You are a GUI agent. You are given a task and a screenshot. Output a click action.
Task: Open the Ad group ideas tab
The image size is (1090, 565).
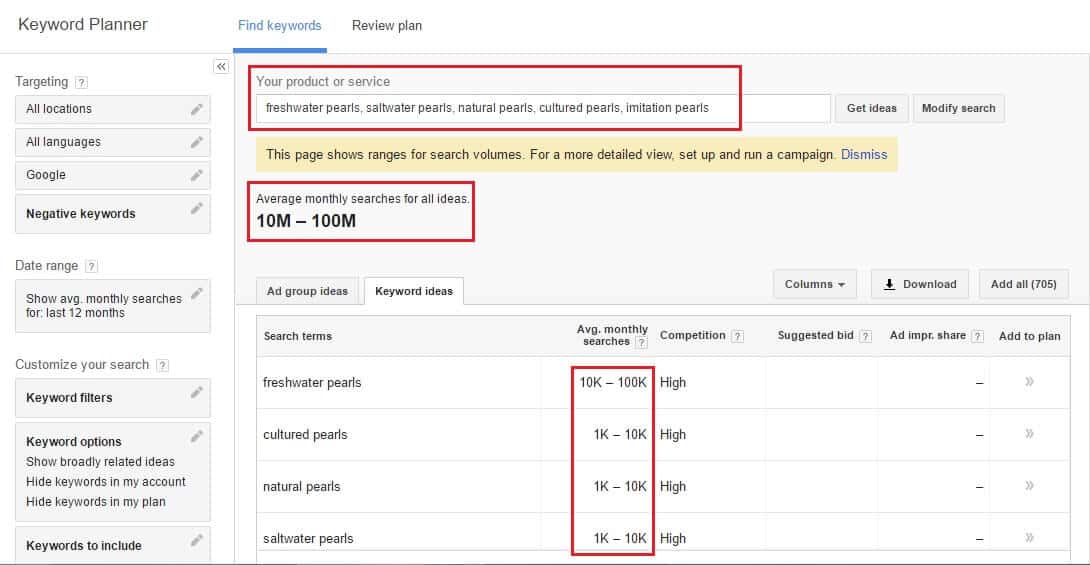[307, 291]
